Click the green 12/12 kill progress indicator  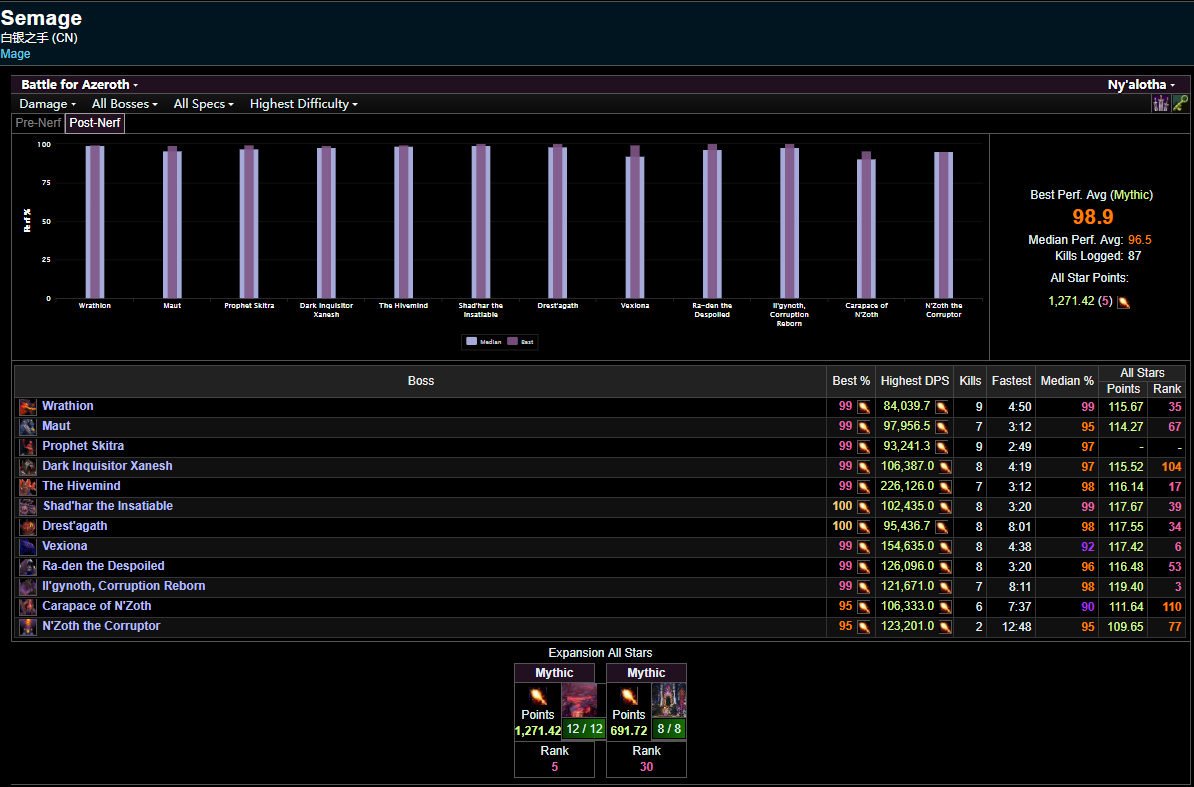pos(584,729)
